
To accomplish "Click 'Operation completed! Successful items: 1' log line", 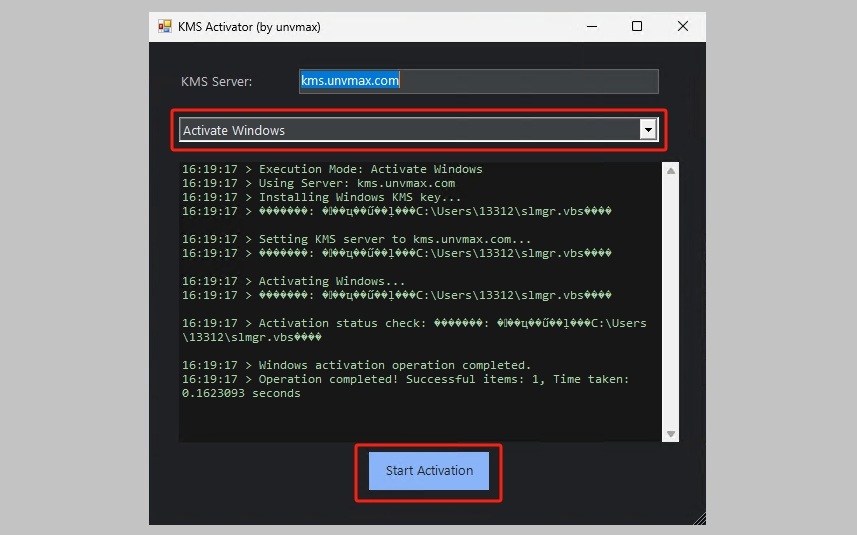I will point(406,379).
